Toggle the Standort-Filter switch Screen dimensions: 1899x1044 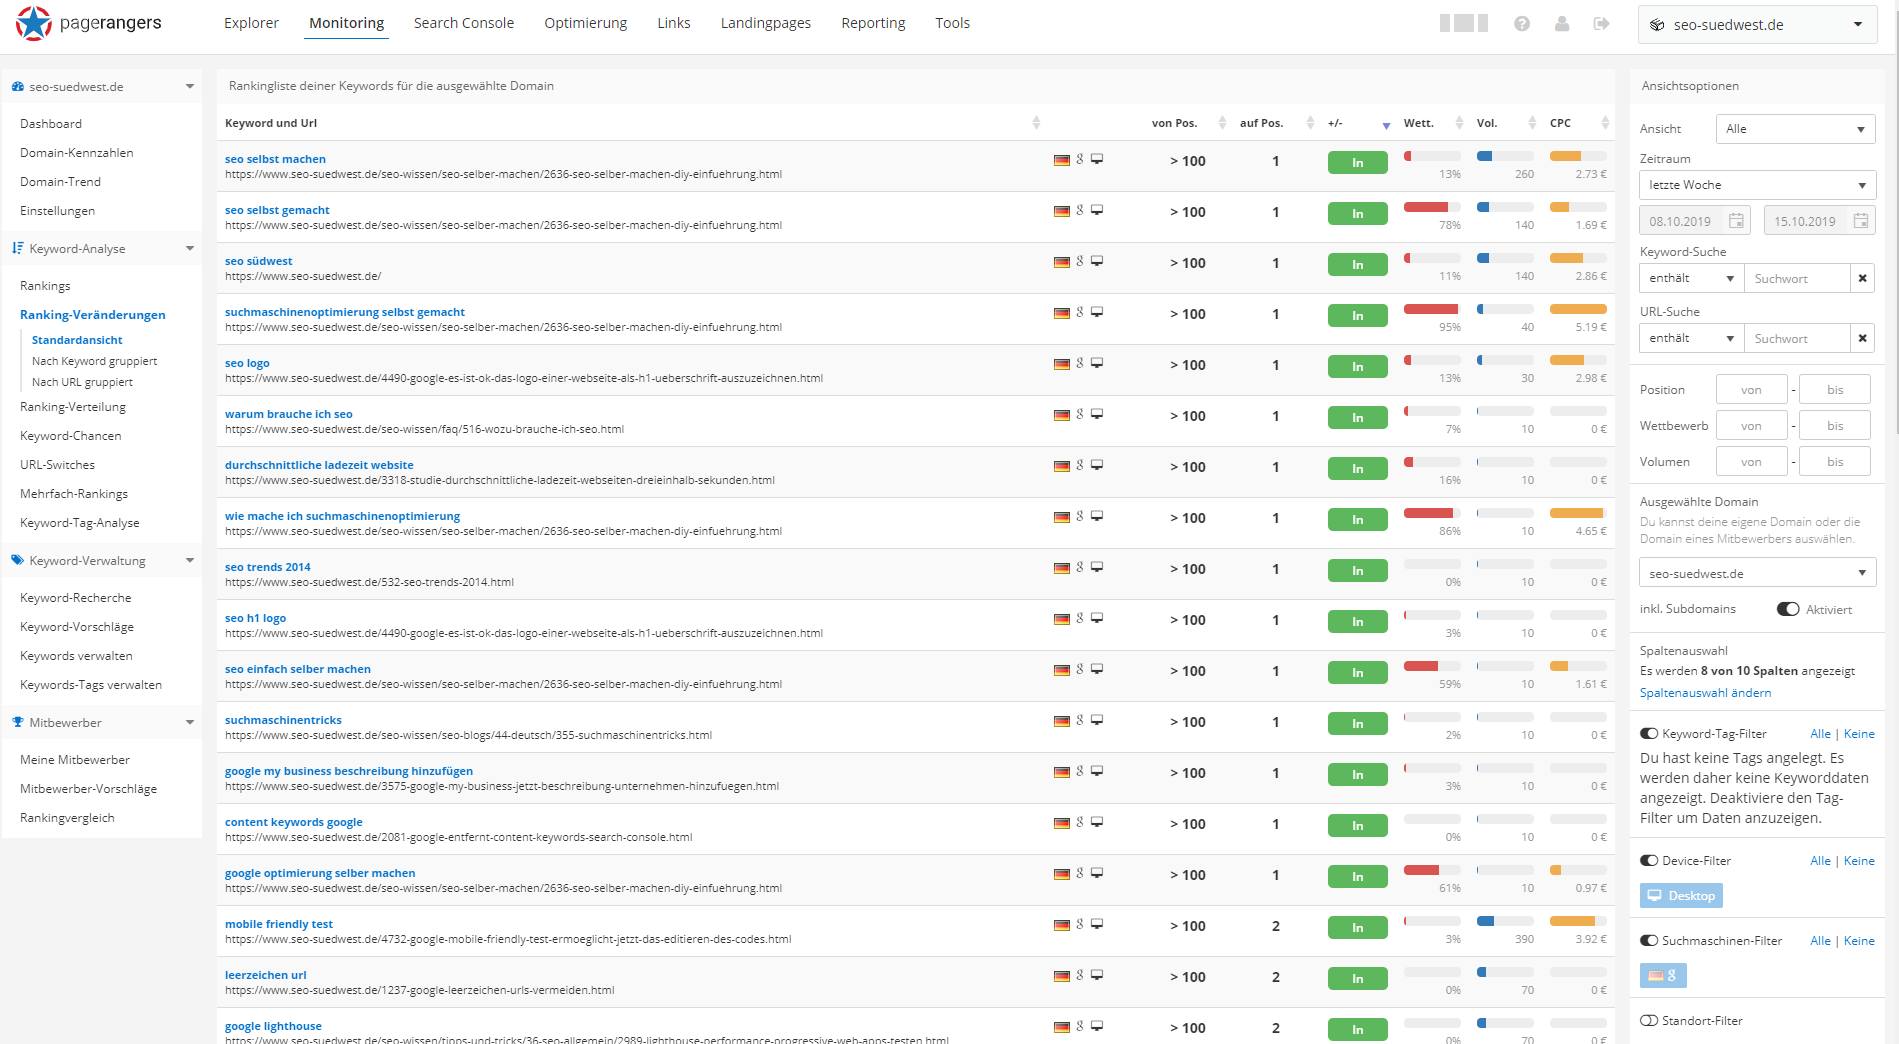pyautogui.click(x=1650, y=1020)
